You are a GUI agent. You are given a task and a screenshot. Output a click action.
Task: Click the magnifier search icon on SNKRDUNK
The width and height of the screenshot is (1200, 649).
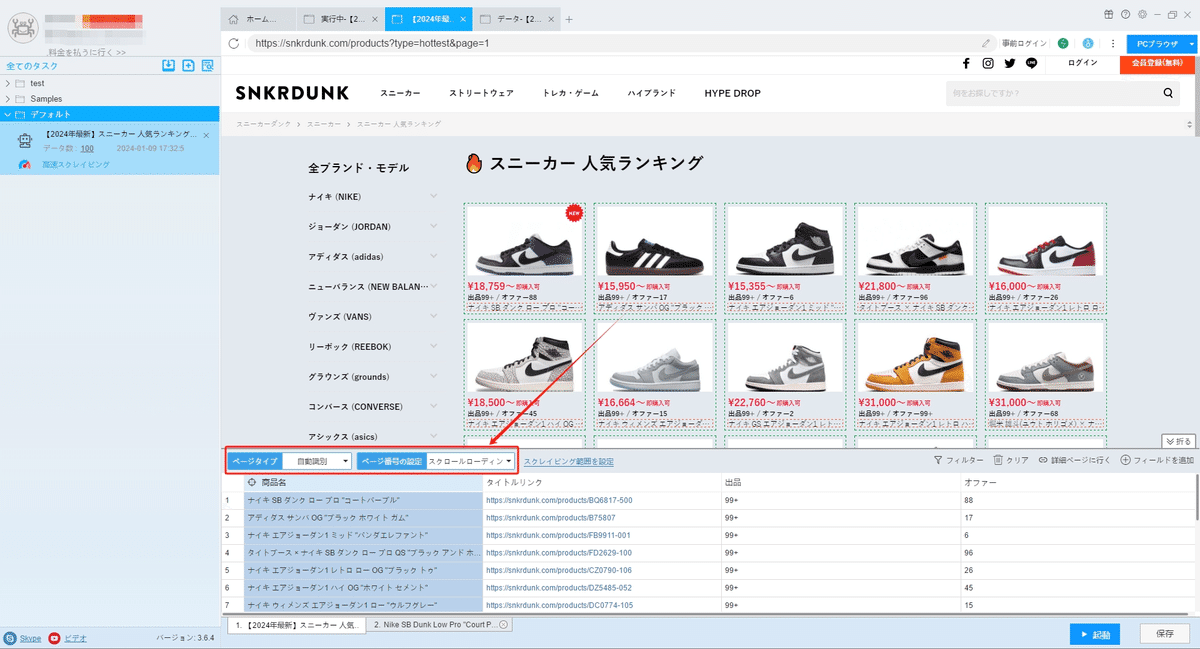point(1168,93)
